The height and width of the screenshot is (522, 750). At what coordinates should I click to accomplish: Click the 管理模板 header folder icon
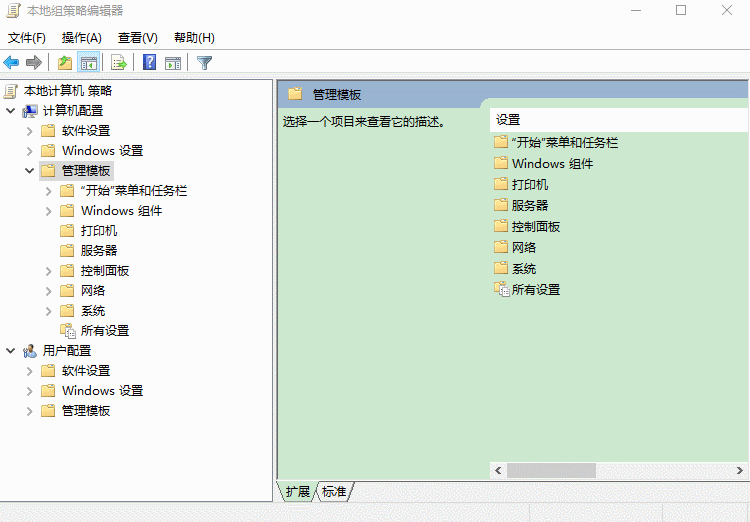tap(295, 94)
